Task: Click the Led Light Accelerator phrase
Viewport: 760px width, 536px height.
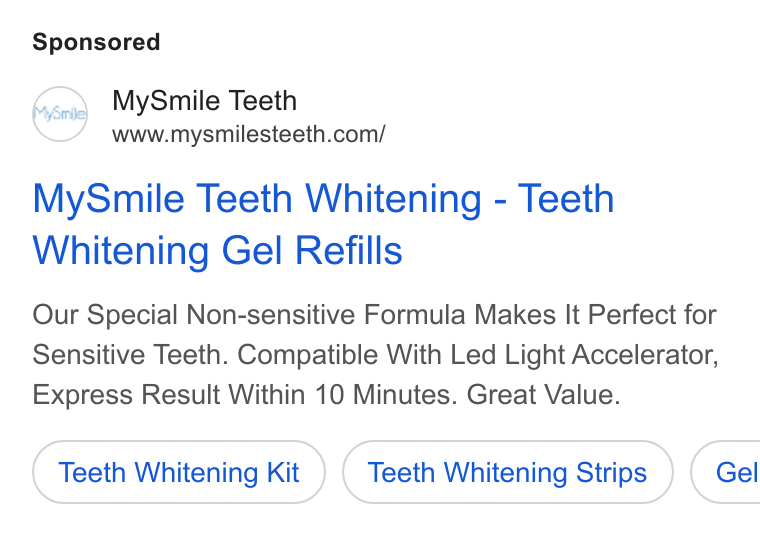Action: (585, 355)
